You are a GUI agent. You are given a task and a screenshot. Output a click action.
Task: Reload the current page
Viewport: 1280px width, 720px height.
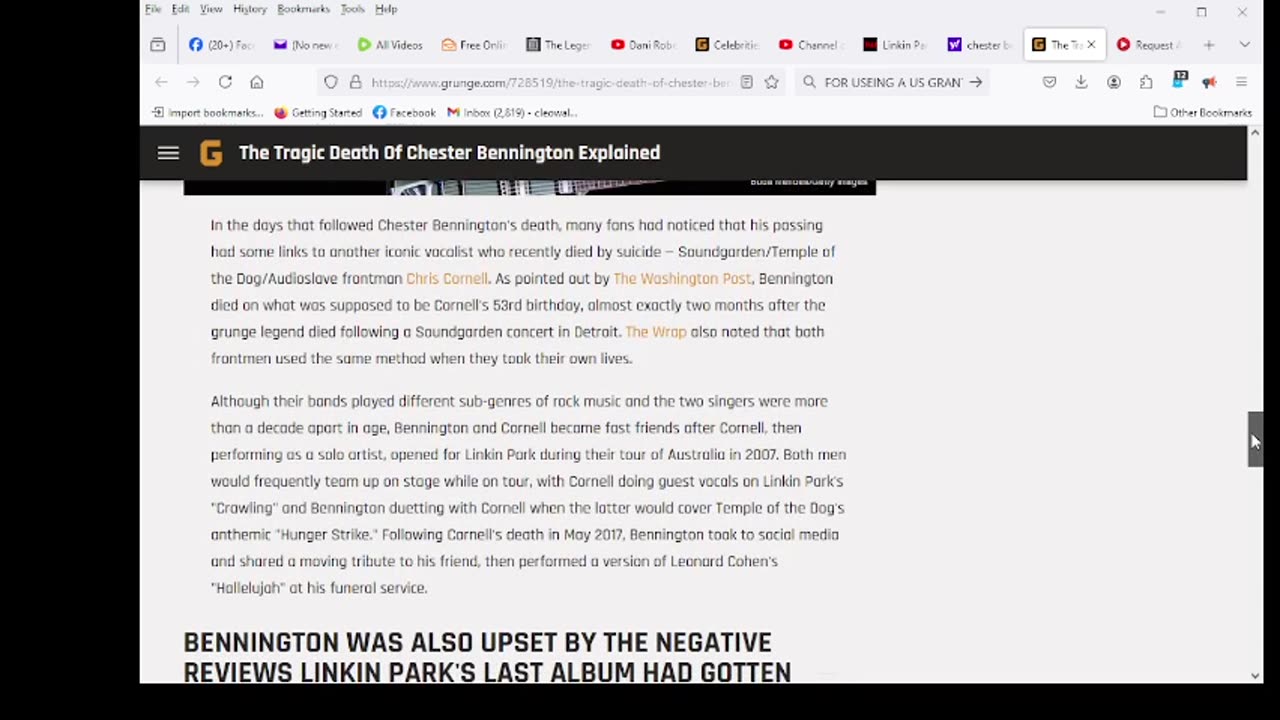pyautogui.click(x=225, y=82)
